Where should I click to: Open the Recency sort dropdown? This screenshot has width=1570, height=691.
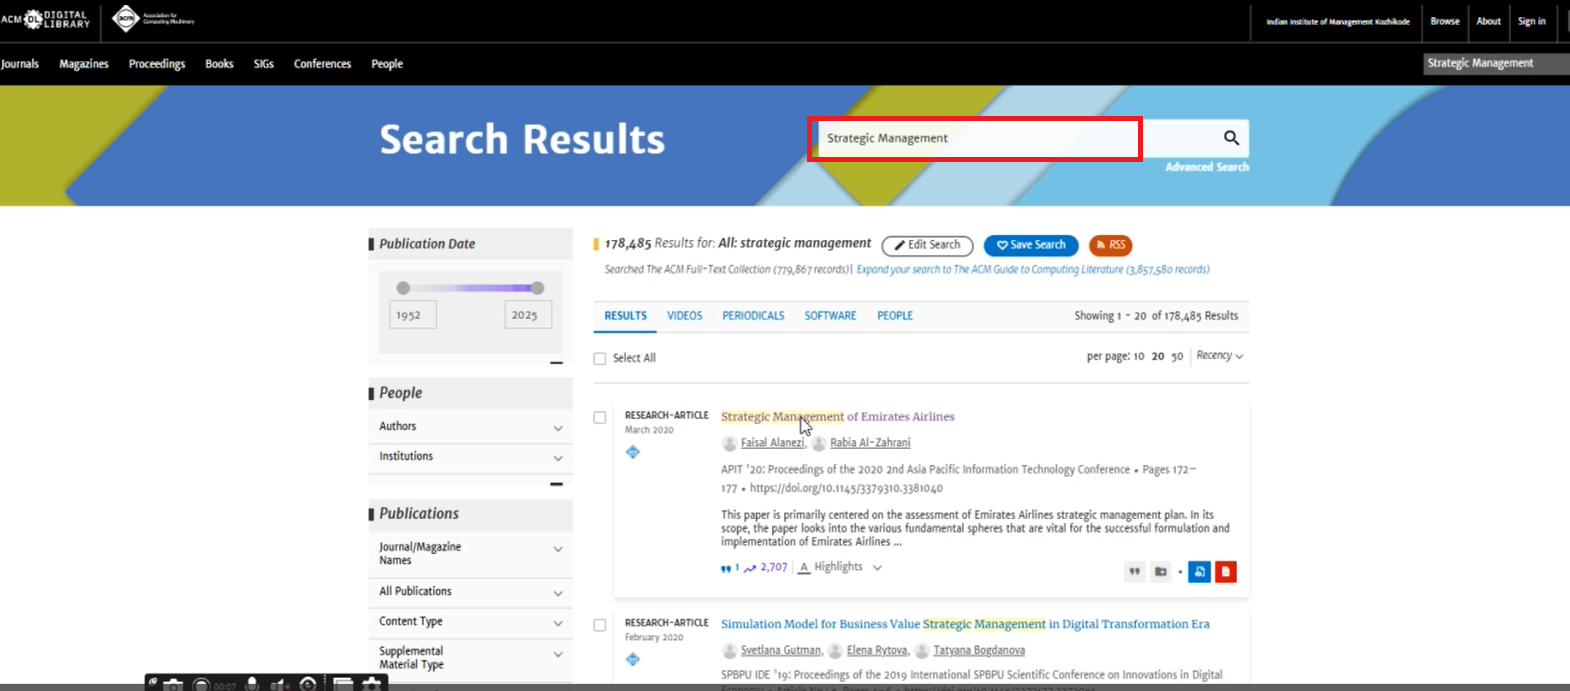click(1219, 356)
